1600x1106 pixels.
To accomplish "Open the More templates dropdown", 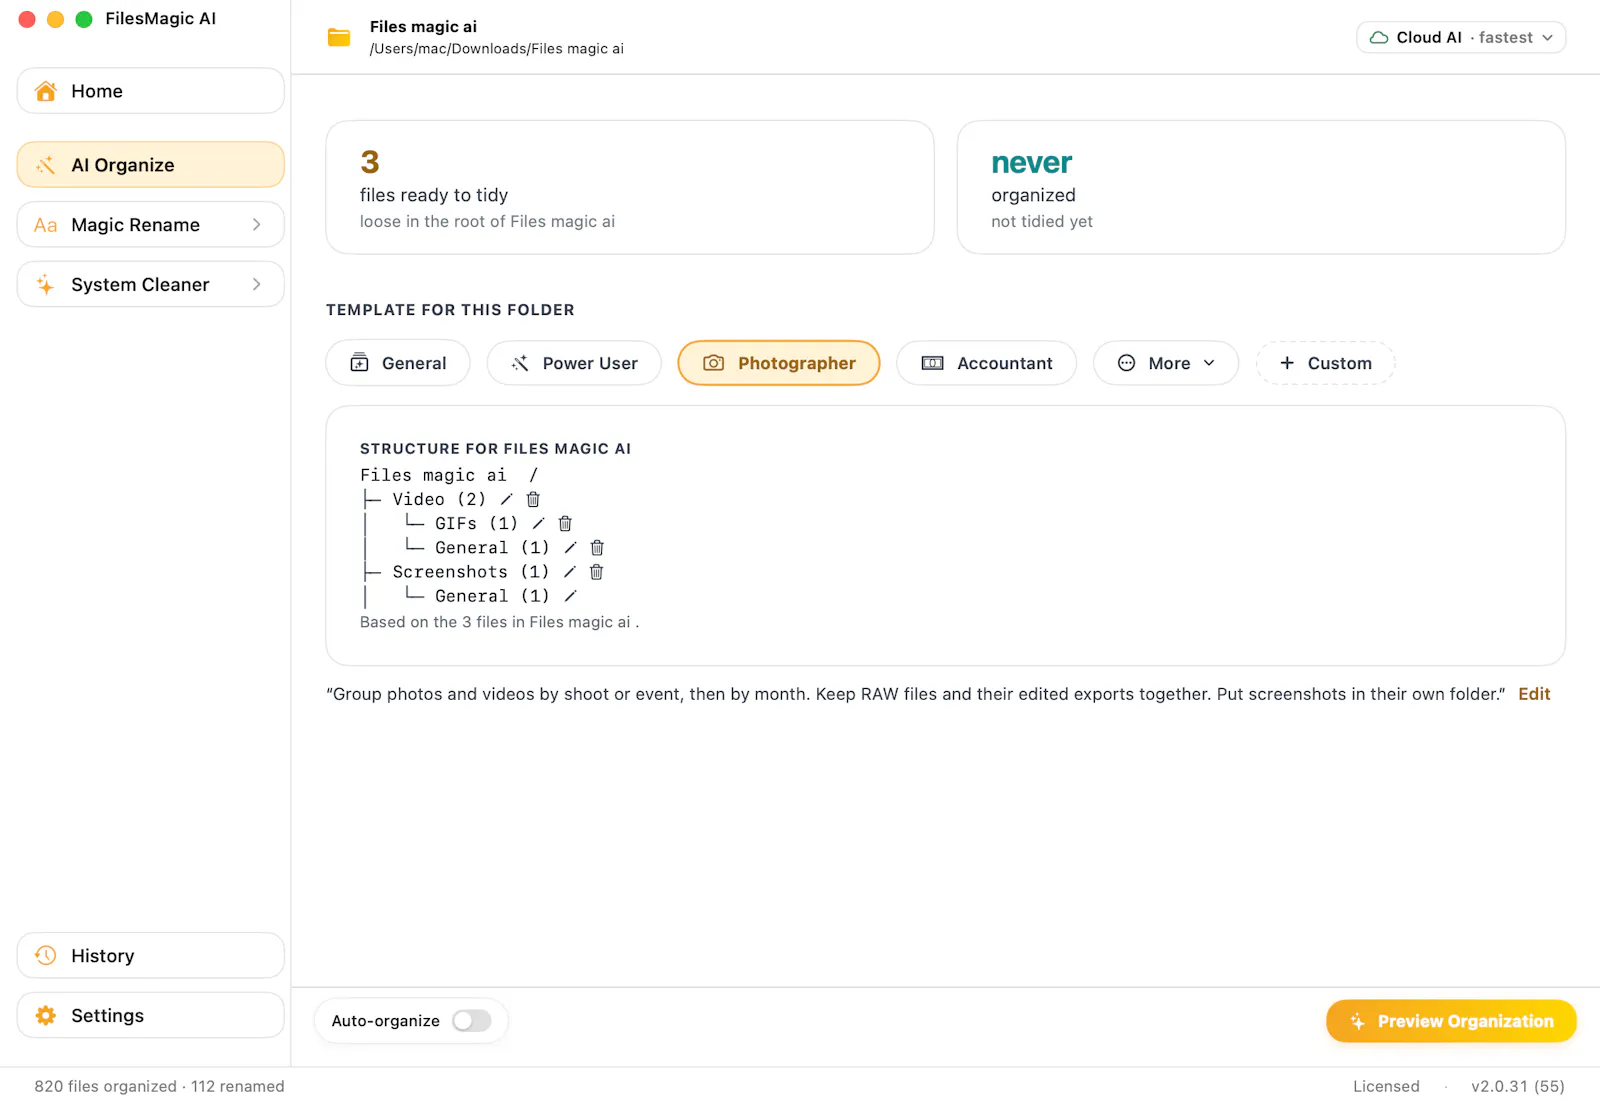I will click(1166, 363).
